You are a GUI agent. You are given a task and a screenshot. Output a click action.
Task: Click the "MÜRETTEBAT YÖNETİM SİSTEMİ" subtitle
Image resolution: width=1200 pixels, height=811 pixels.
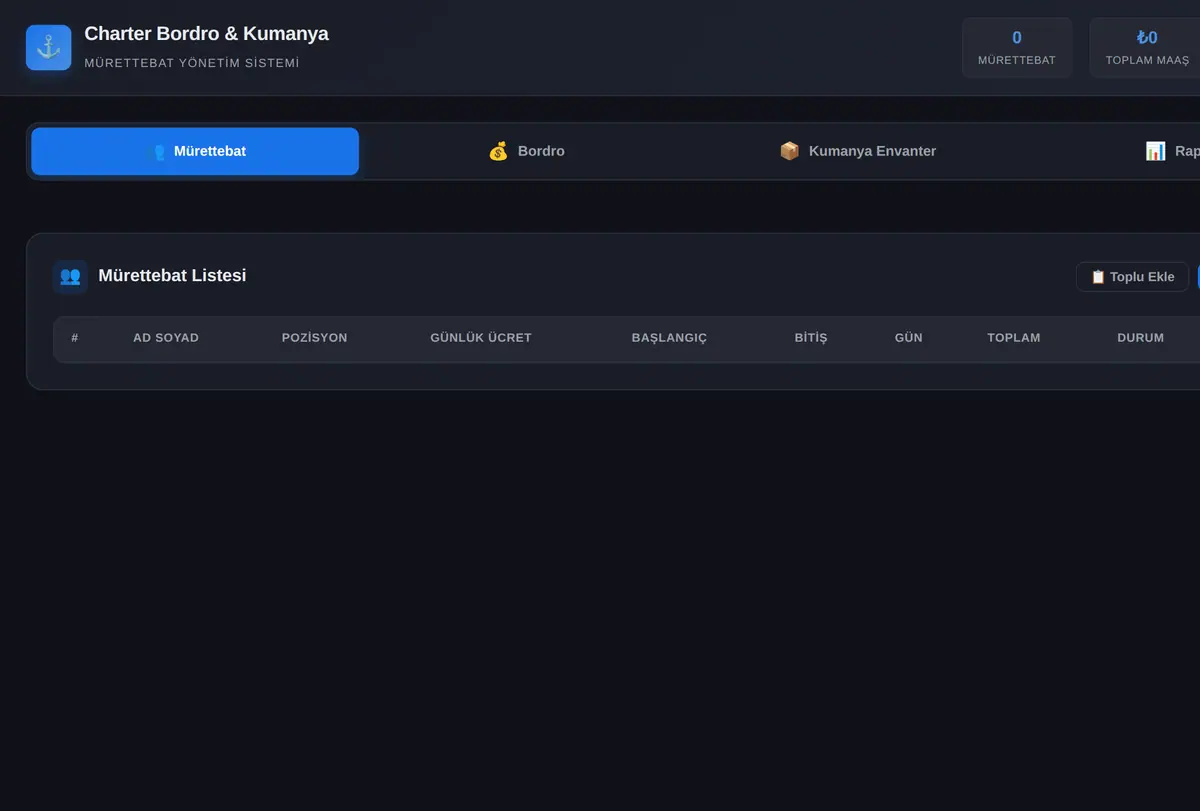coord(192,63)
